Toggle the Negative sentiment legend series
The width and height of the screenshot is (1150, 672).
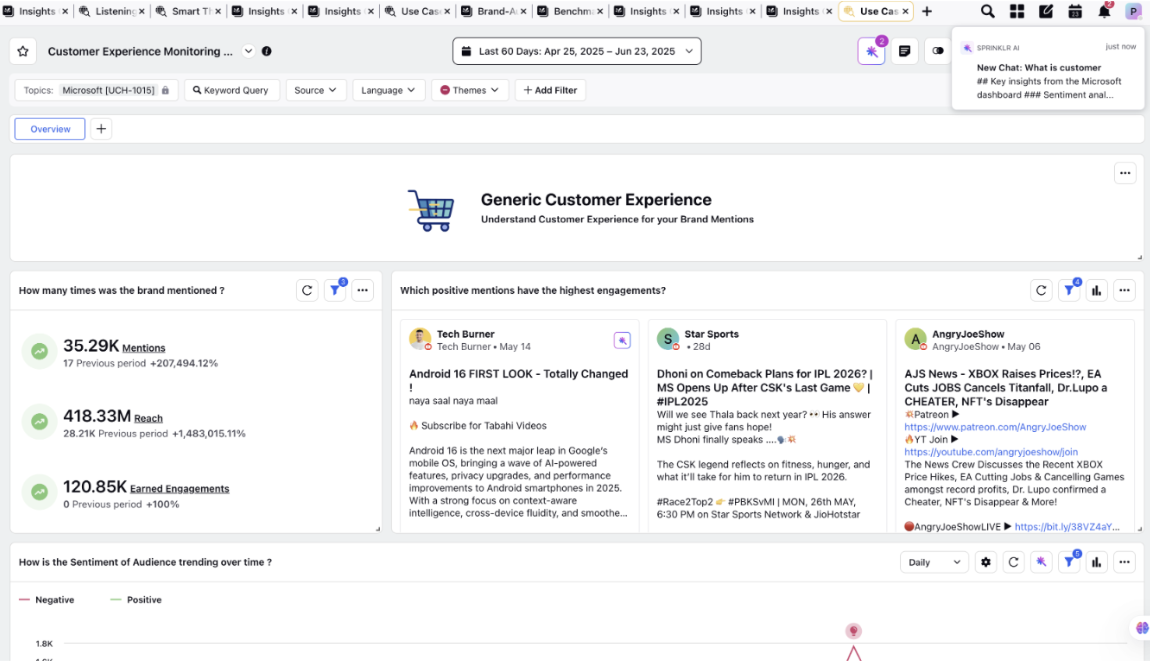click(47, 599)
